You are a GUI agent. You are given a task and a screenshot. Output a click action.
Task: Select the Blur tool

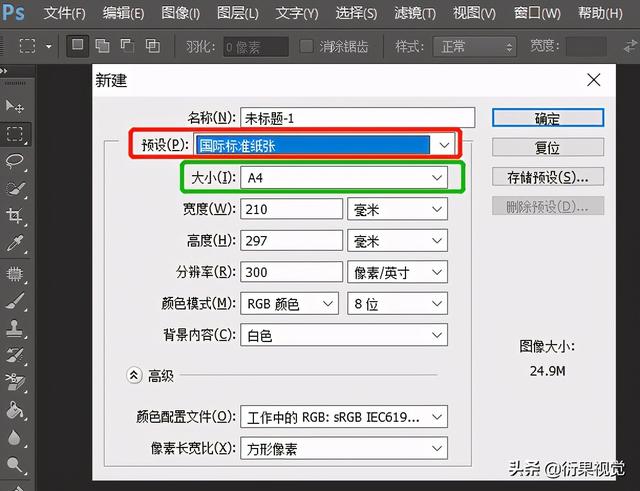coord(15,437)
